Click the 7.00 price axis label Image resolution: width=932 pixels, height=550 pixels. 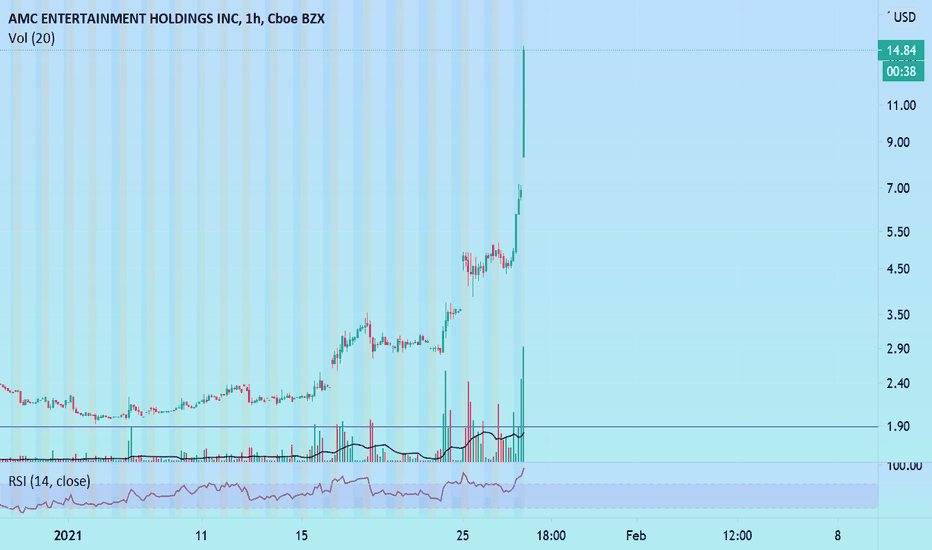coord(898,188)
